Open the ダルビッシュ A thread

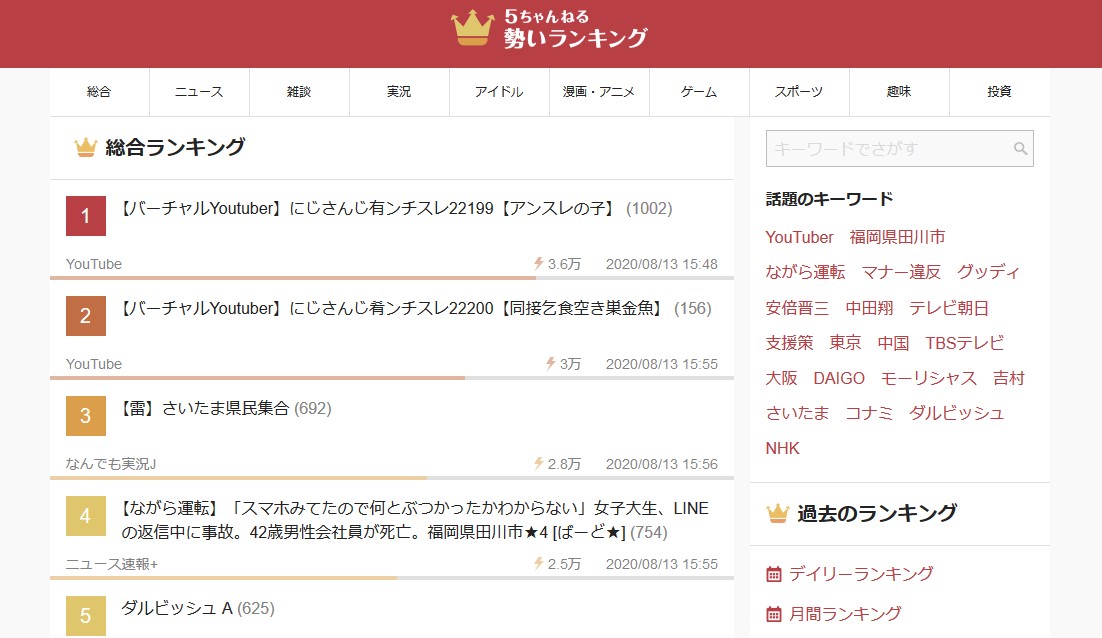point(197,608)
